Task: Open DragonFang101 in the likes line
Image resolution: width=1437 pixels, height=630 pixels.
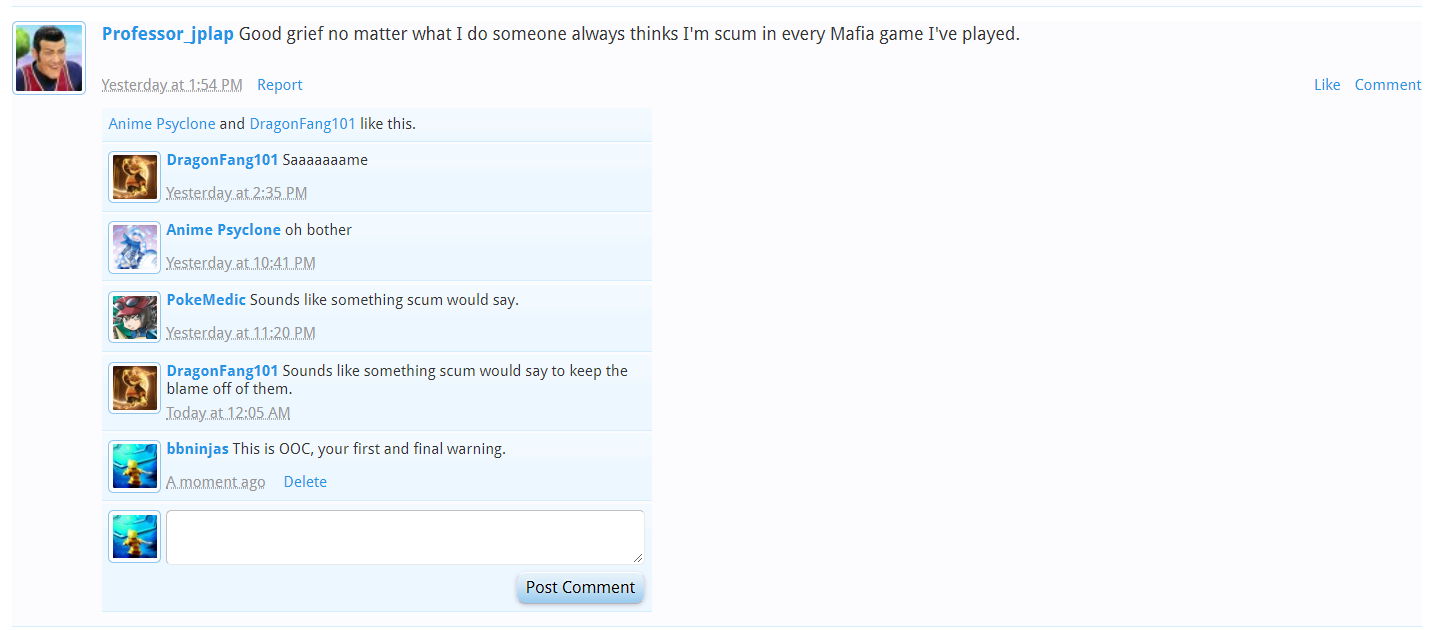Action: pos(303,124)
